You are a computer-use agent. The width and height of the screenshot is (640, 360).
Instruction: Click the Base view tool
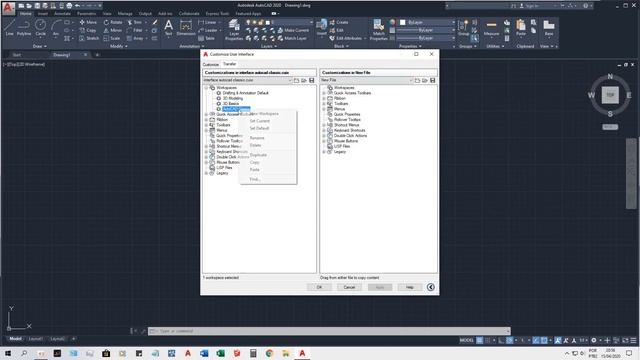[549, 28]
